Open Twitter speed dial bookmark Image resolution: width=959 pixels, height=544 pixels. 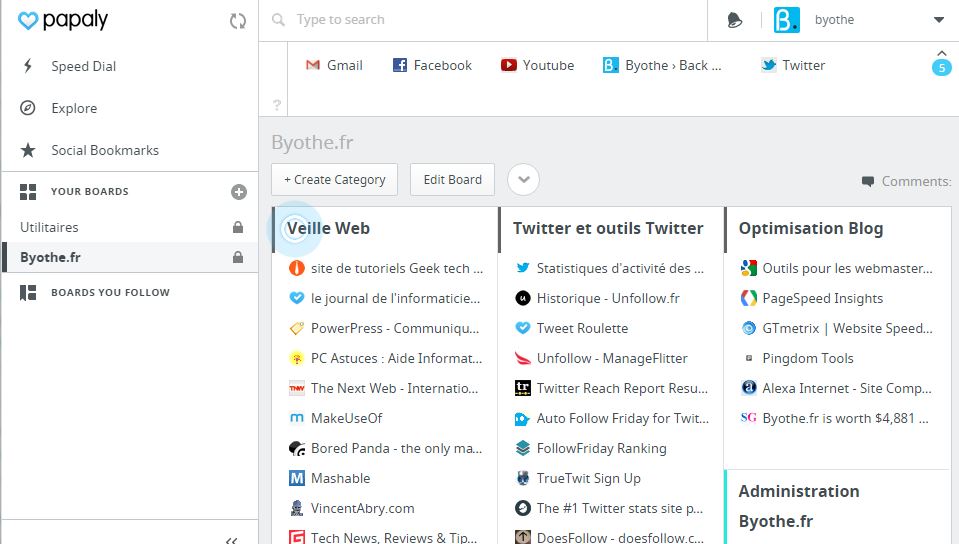pos(793,65)
